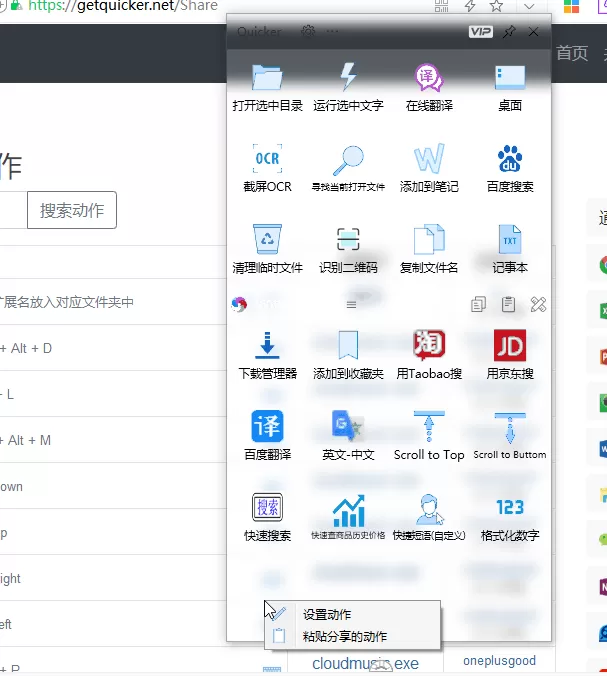Click the VIP badge in Quicker header
Screen dimensions: 607x676
(481, 31)
